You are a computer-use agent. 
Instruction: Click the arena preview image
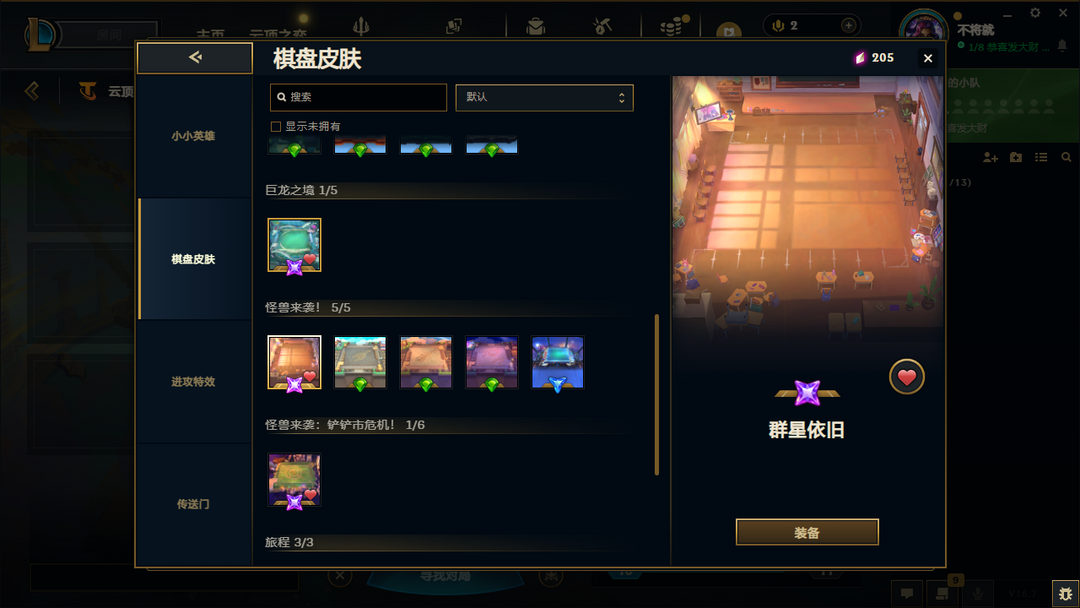(x=807, y=209)
